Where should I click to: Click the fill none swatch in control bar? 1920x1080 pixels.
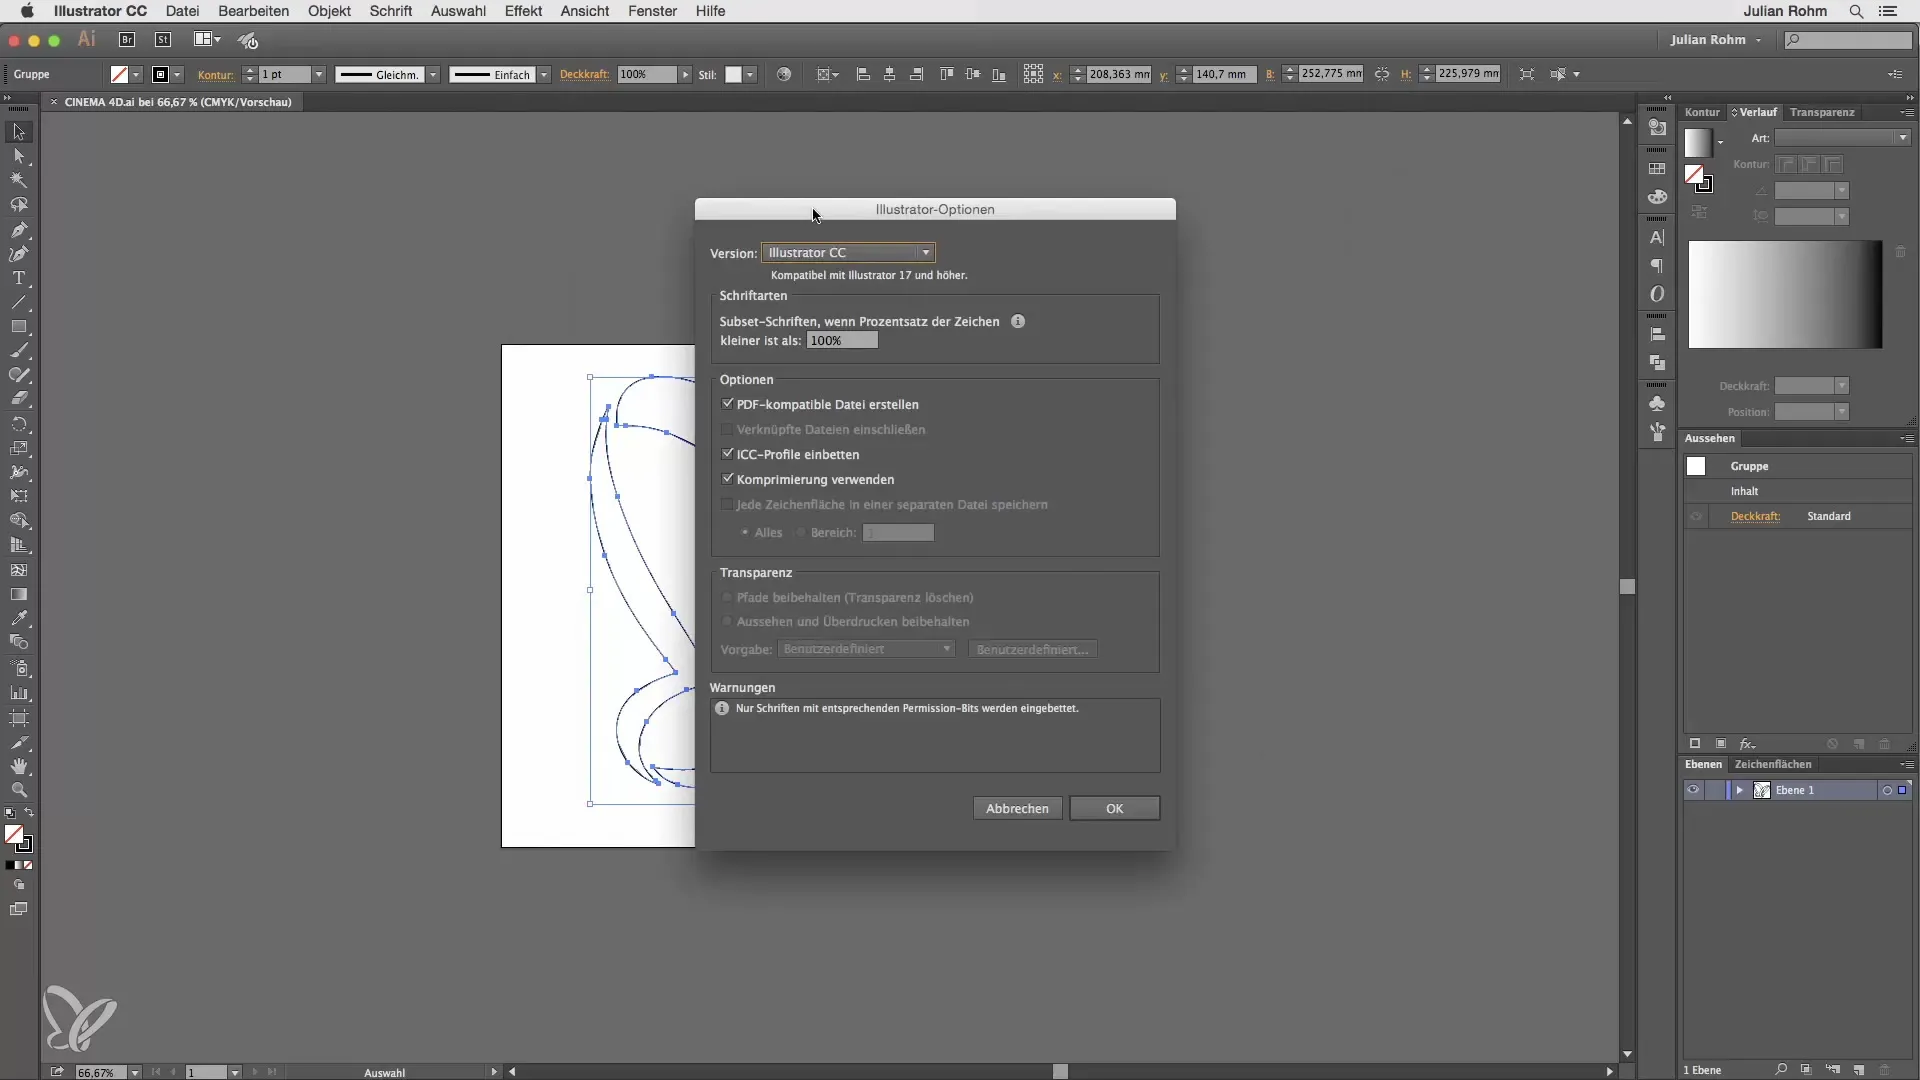click(119, 74)
